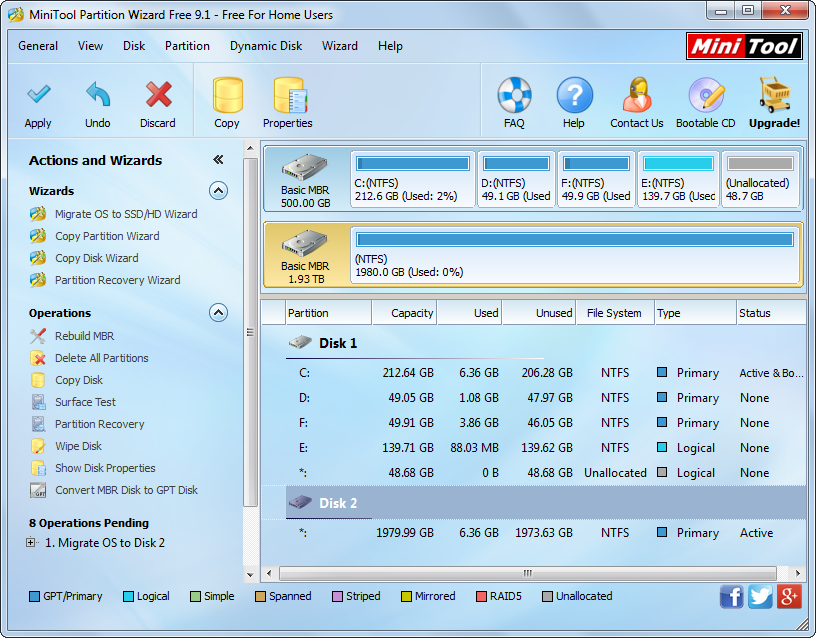The height and width of the screenshot is (638, 816).
Task: Select the 500.00 GB Basic MBR disk icon
Action: [305, 168]
